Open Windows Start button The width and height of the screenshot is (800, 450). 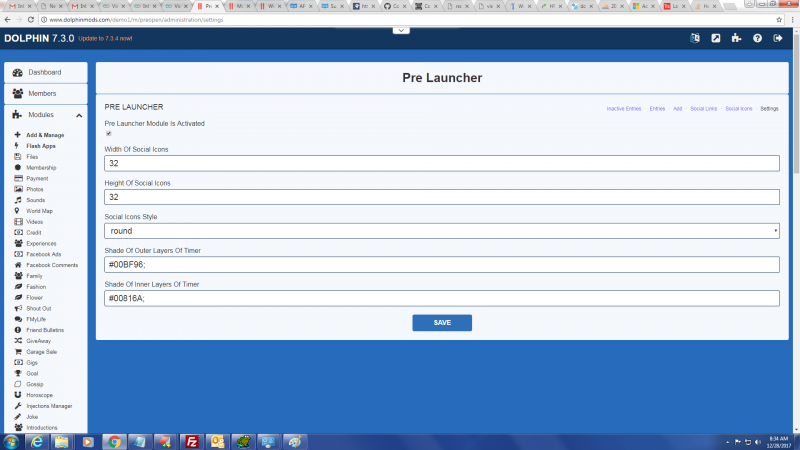(x=11, y=442)
